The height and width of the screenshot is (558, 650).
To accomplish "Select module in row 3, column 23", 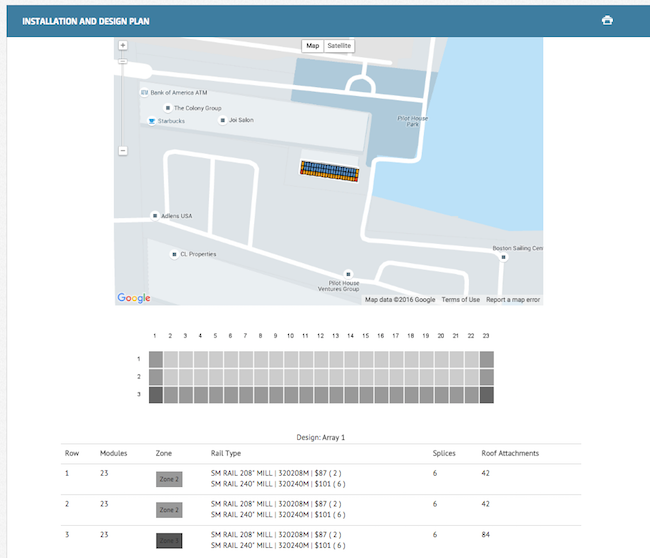I will click(x=487, y=395).
